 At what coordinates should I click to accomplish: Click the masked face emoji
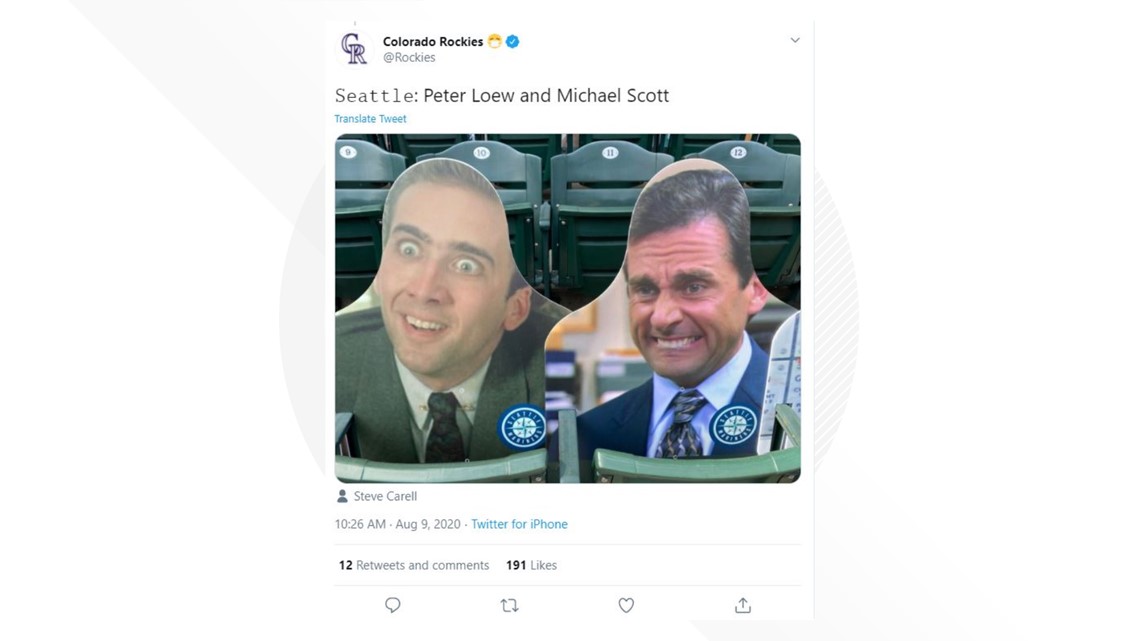(494, 41)
